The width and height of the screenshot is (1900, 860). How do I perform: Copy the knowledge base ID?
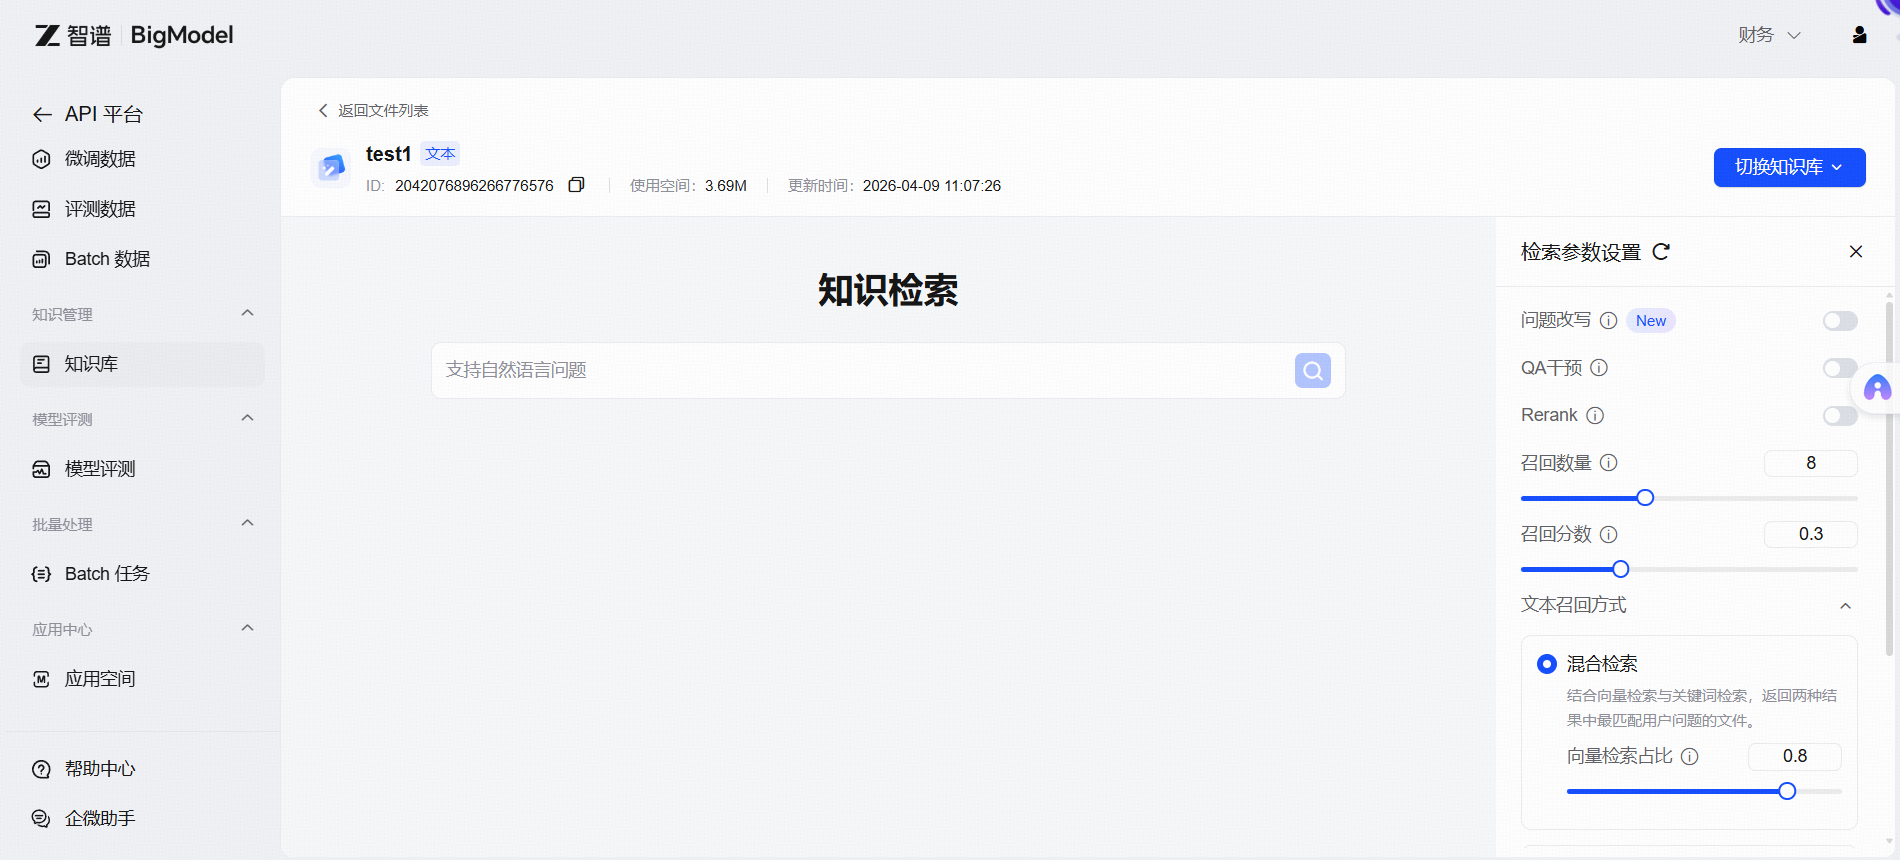click(576, 185)
